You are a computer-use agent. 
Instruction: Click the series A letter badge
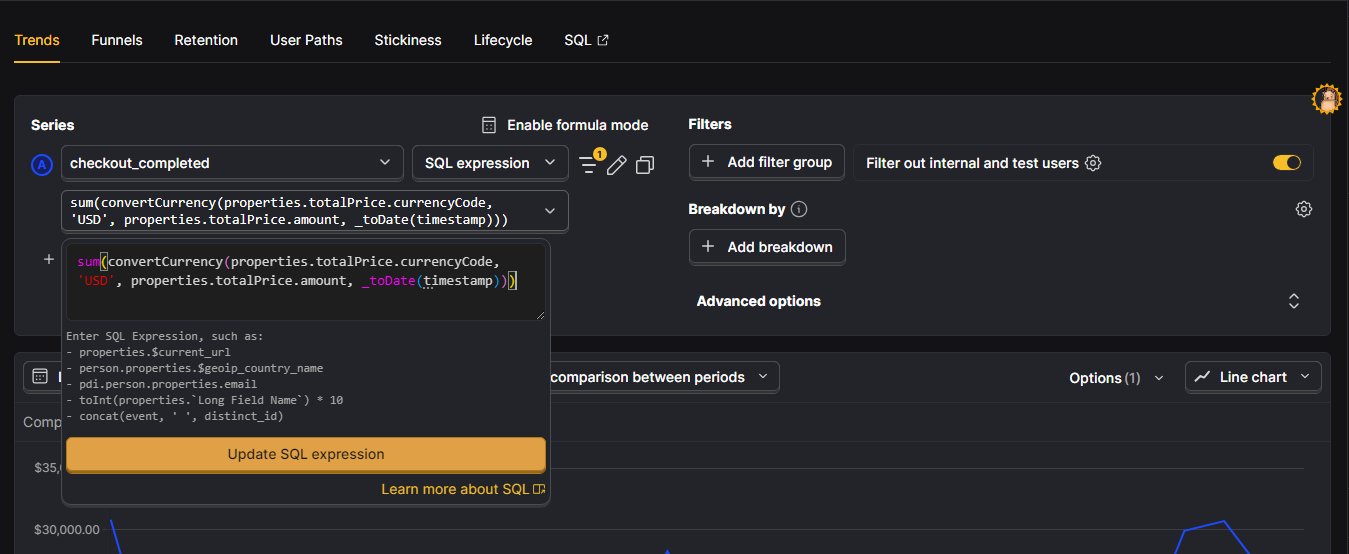tap(42, 165)
